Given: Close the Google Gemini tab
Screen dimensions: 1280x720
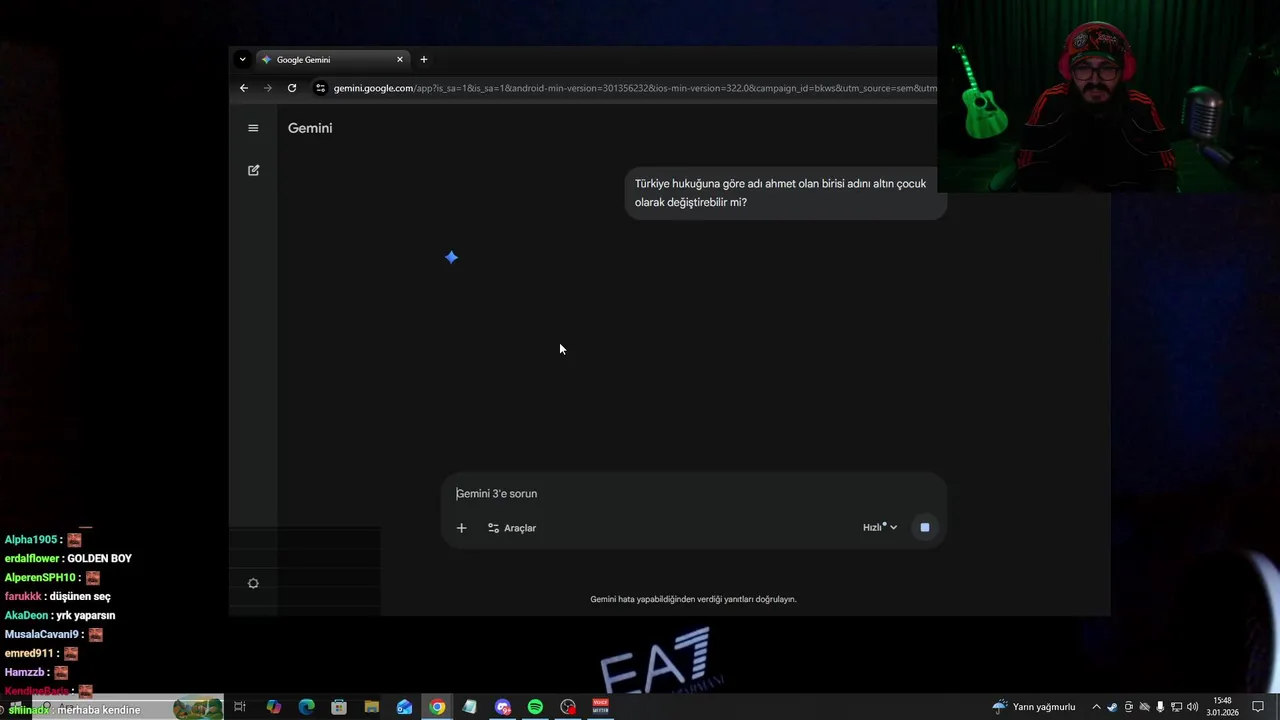Looking at the screenshot, I should coord(400,60).
